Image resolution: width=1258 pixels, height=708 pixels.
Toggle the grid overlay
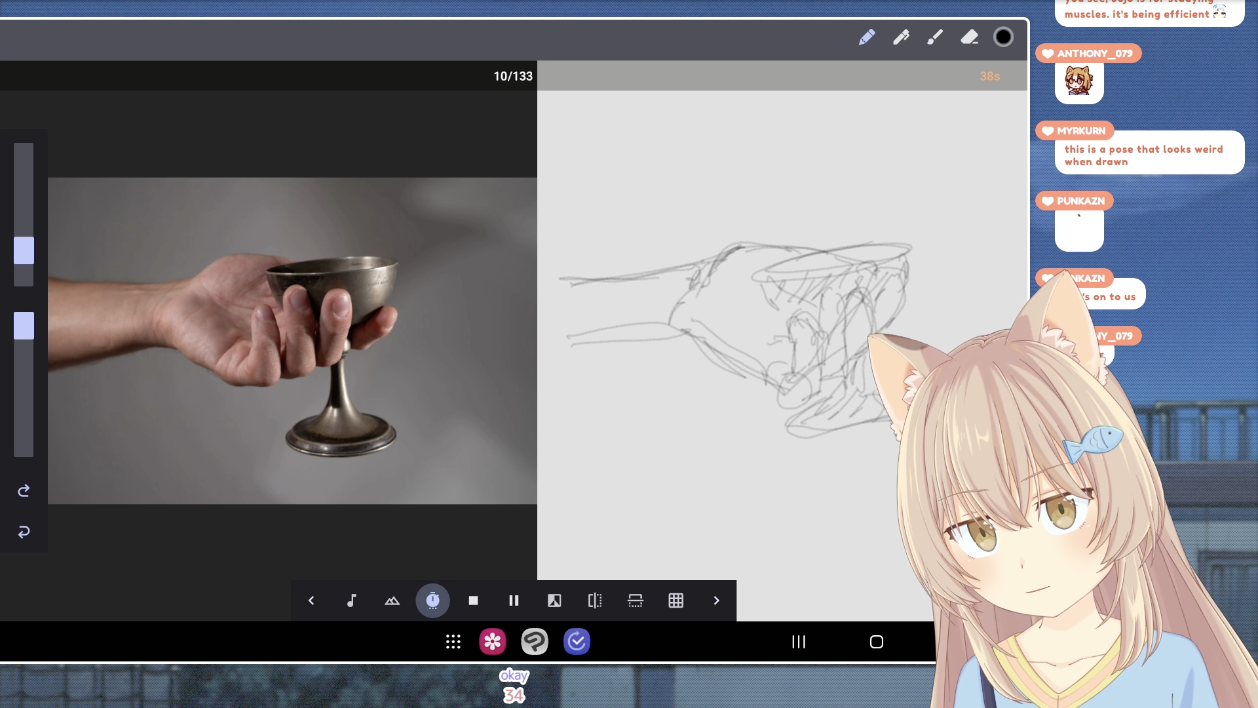pyautogui.click(x=676, y=600)
